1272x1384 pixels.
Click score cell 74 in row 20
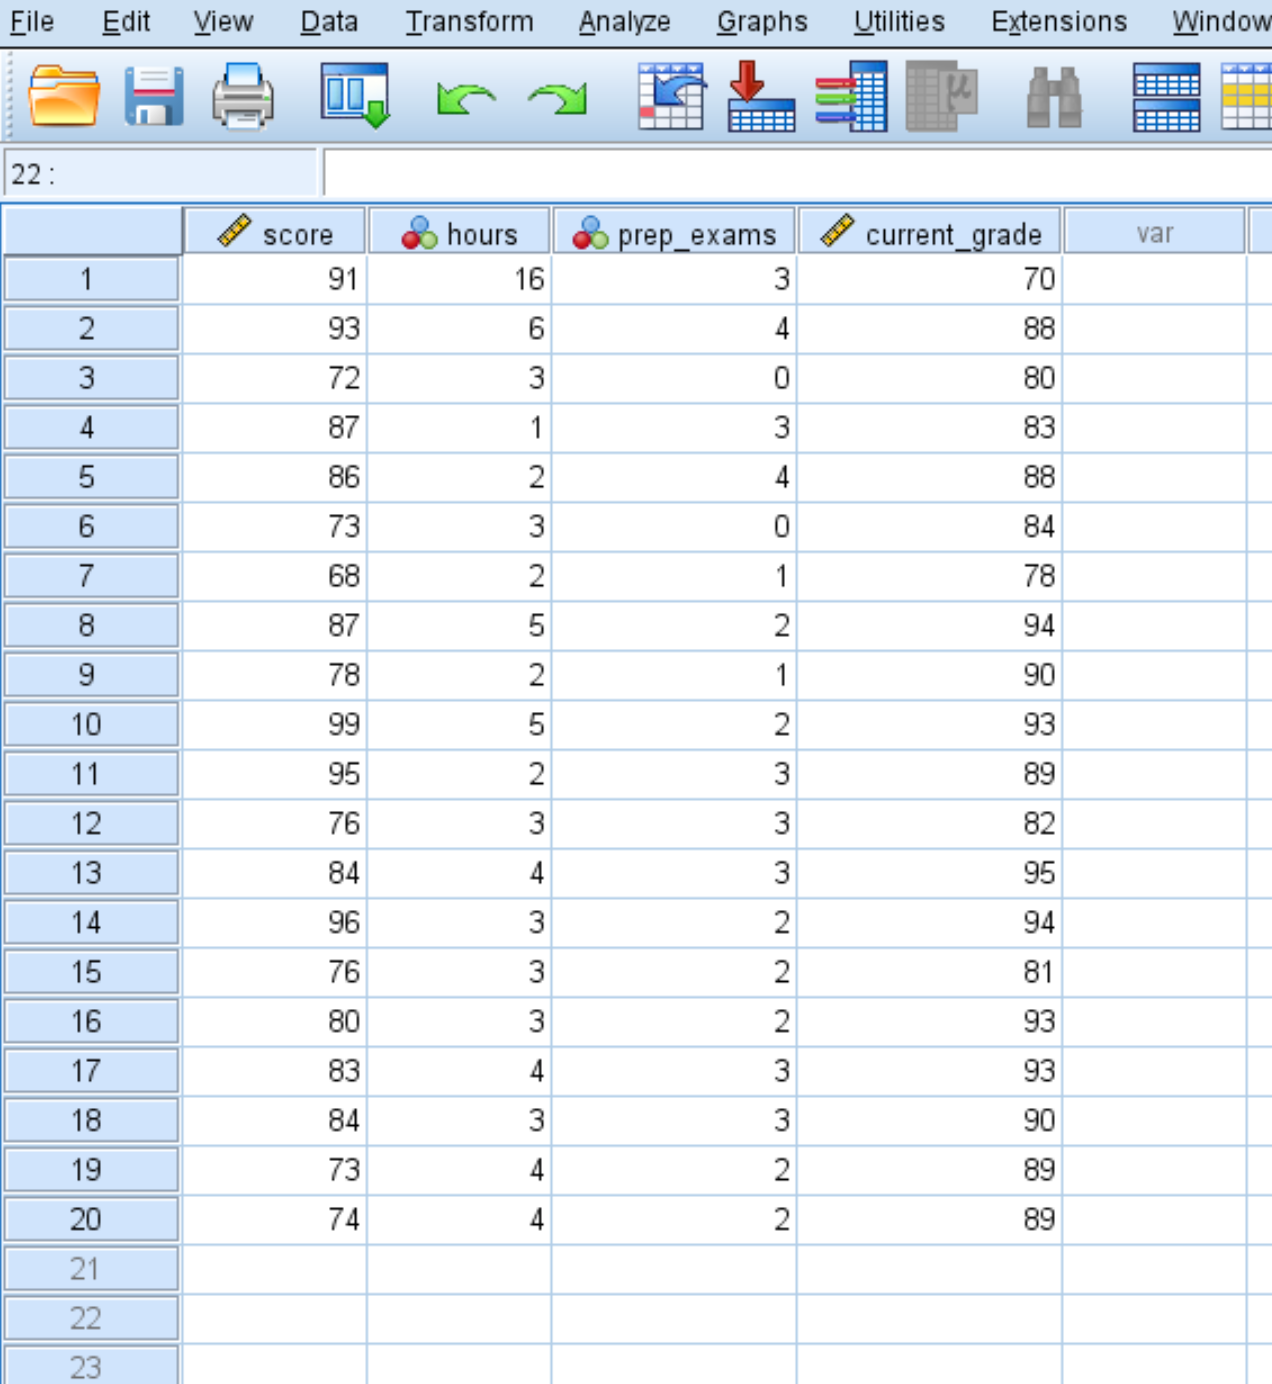click(x=275, y=1219)
